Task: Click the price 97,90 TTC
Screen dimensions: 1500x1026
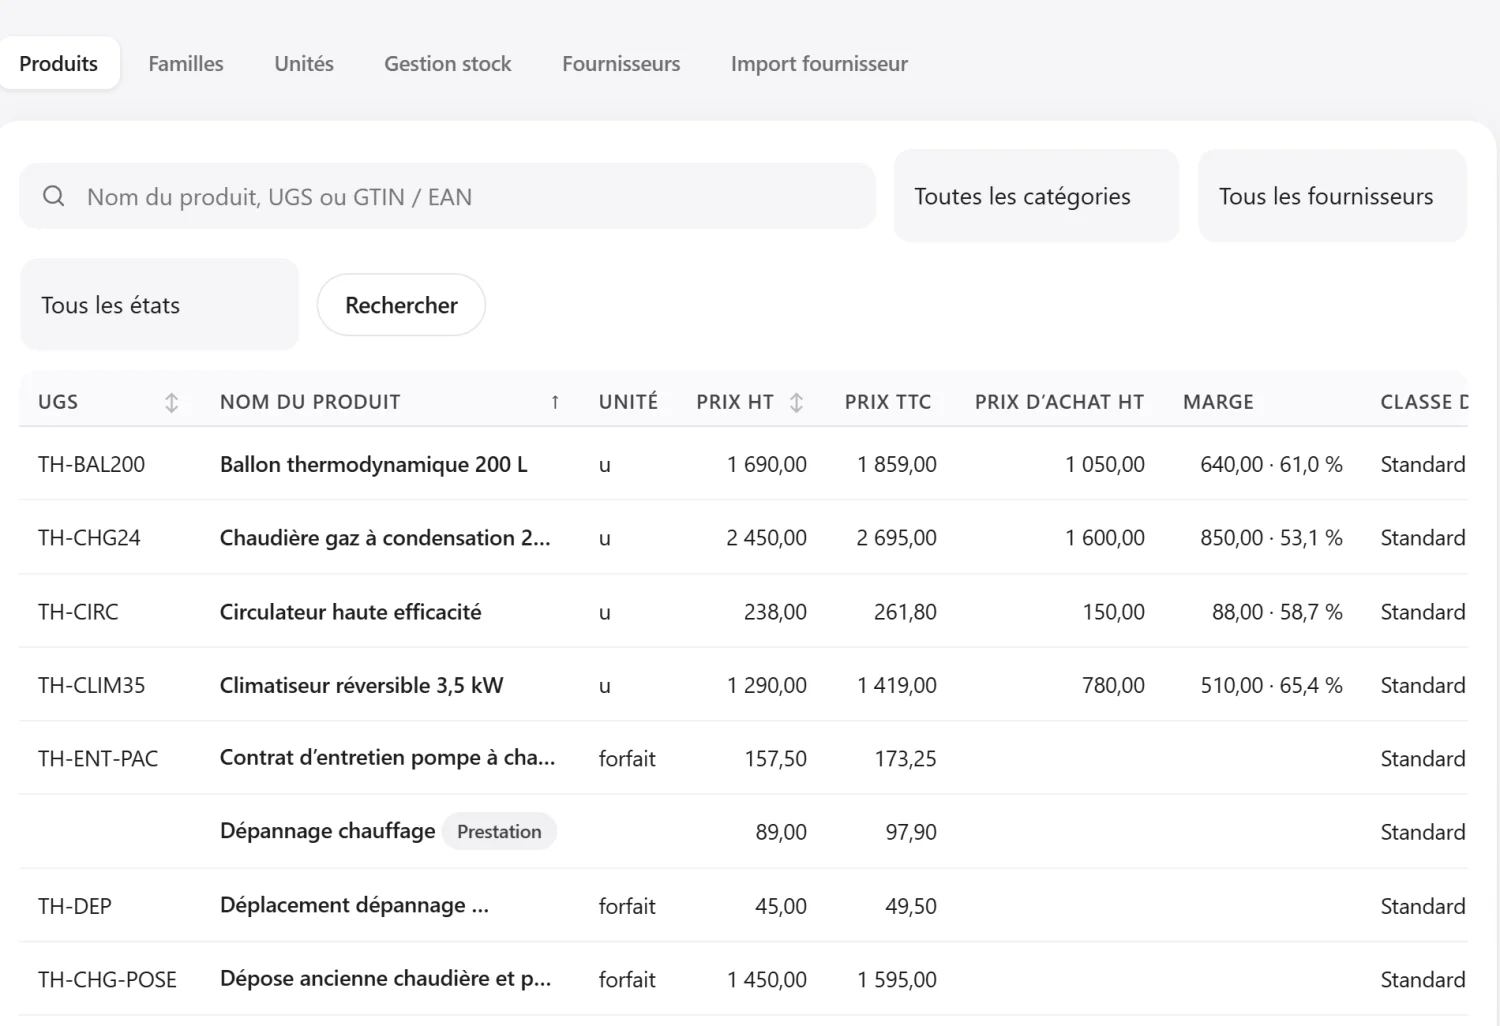Action: pos(911,832)
